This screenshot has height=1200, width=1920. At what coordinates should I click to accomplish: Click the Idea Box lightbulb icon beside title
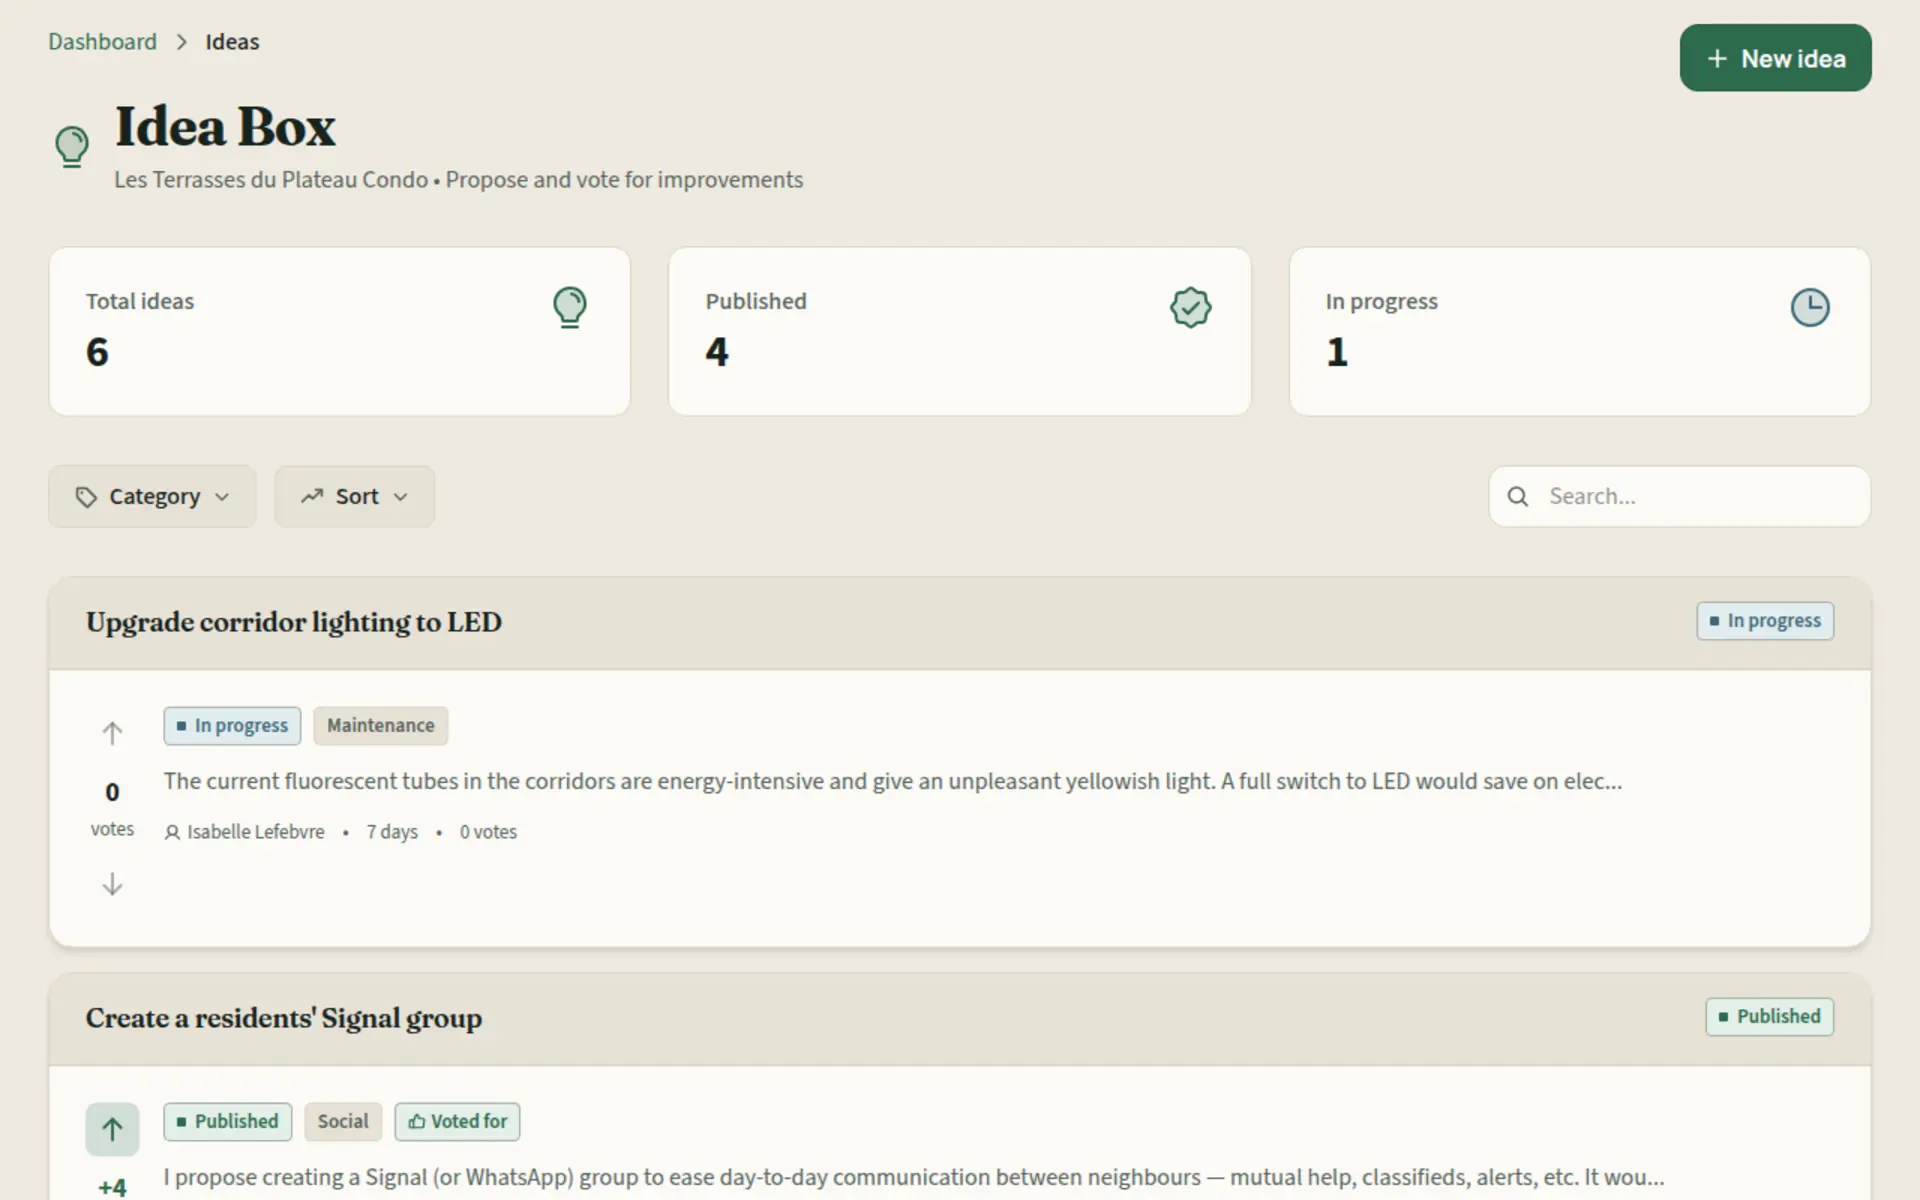[x=72, y=147]
